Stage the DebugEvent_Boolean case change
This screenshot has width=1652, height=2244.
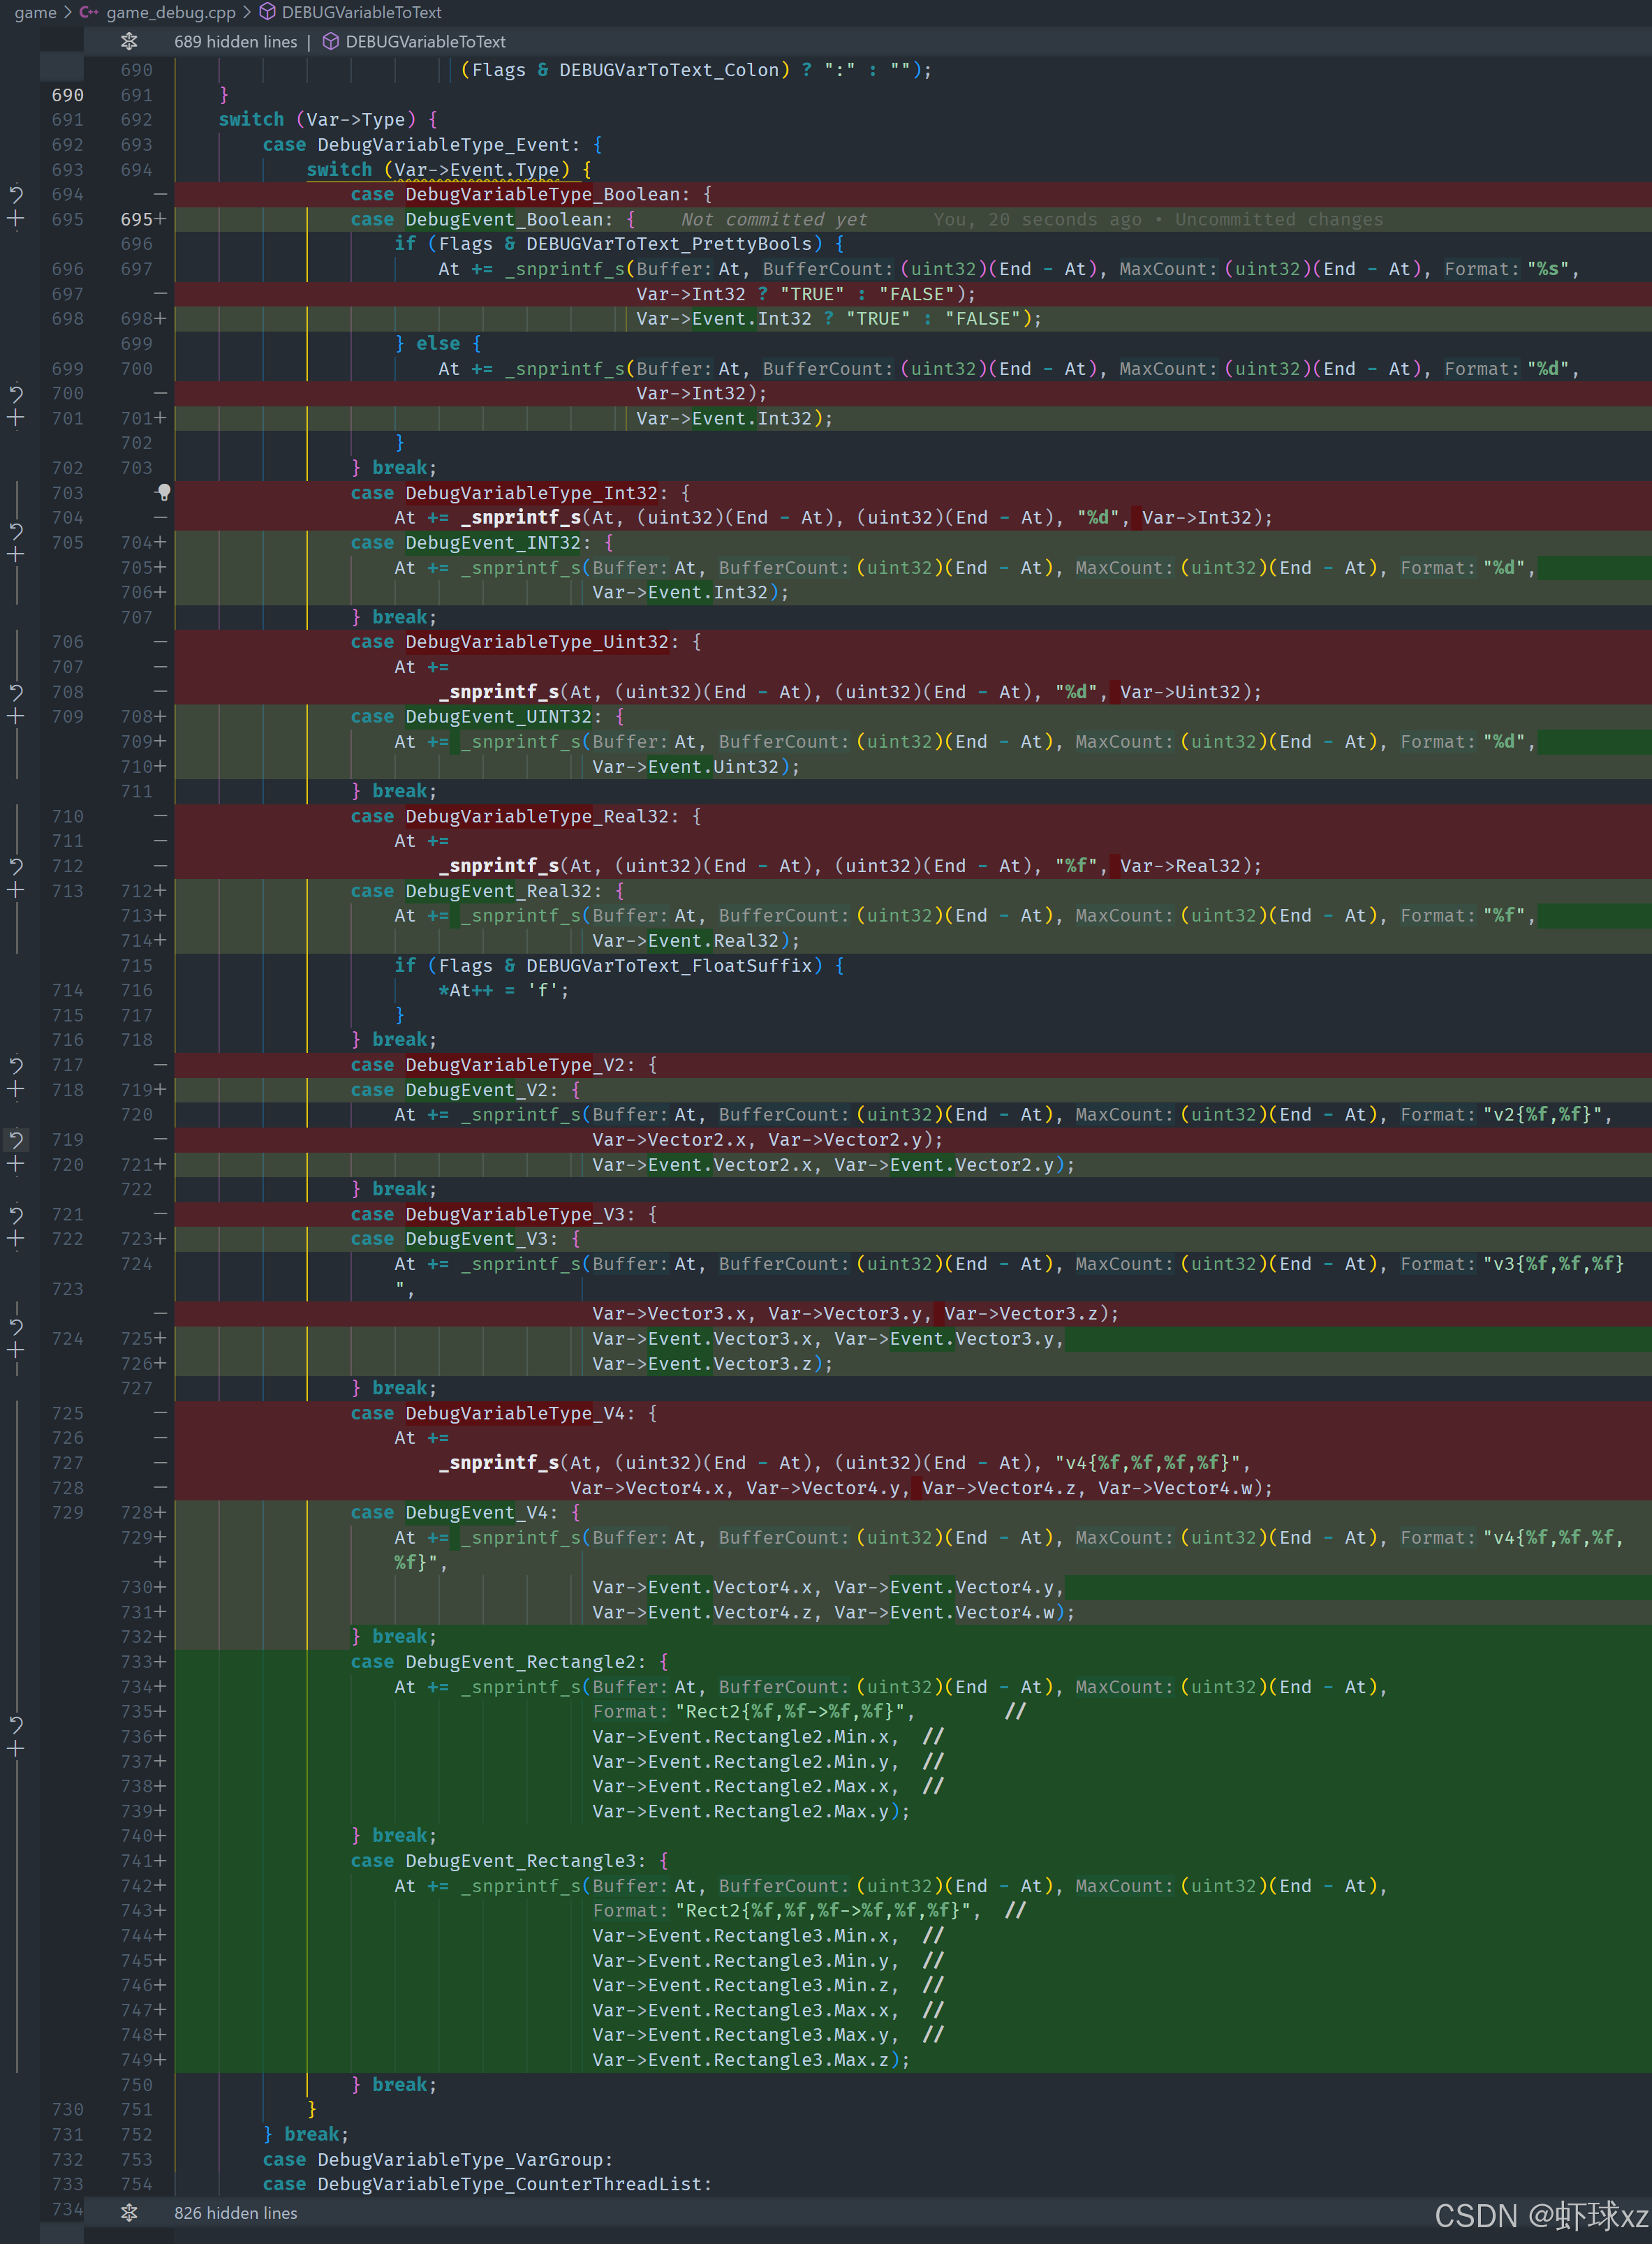point(16,219)
